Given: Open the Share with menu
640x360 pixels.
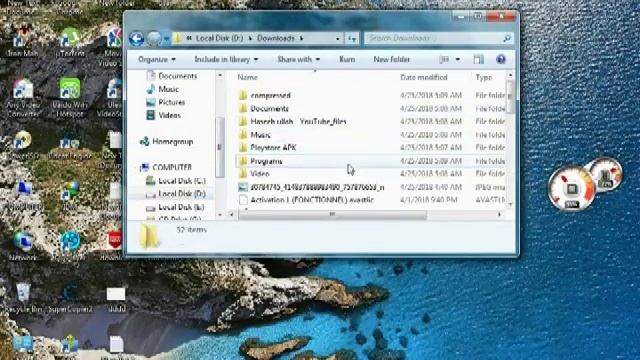Looking at the screenshot, I should [298, 60].
